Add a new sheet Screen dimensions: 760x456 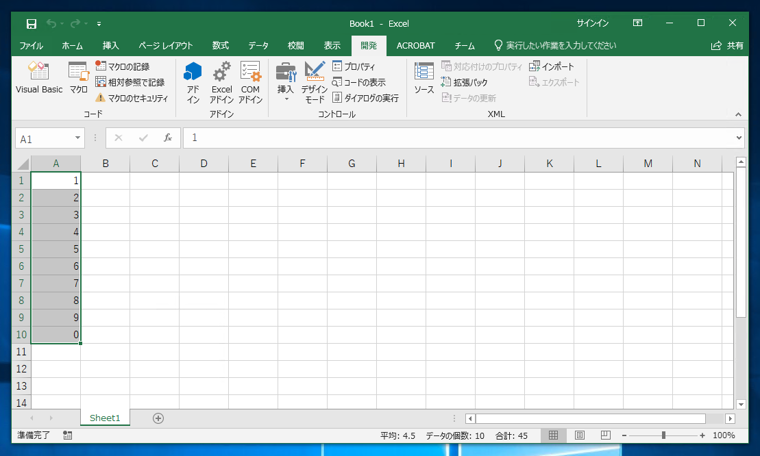click(x=158, y=418)
